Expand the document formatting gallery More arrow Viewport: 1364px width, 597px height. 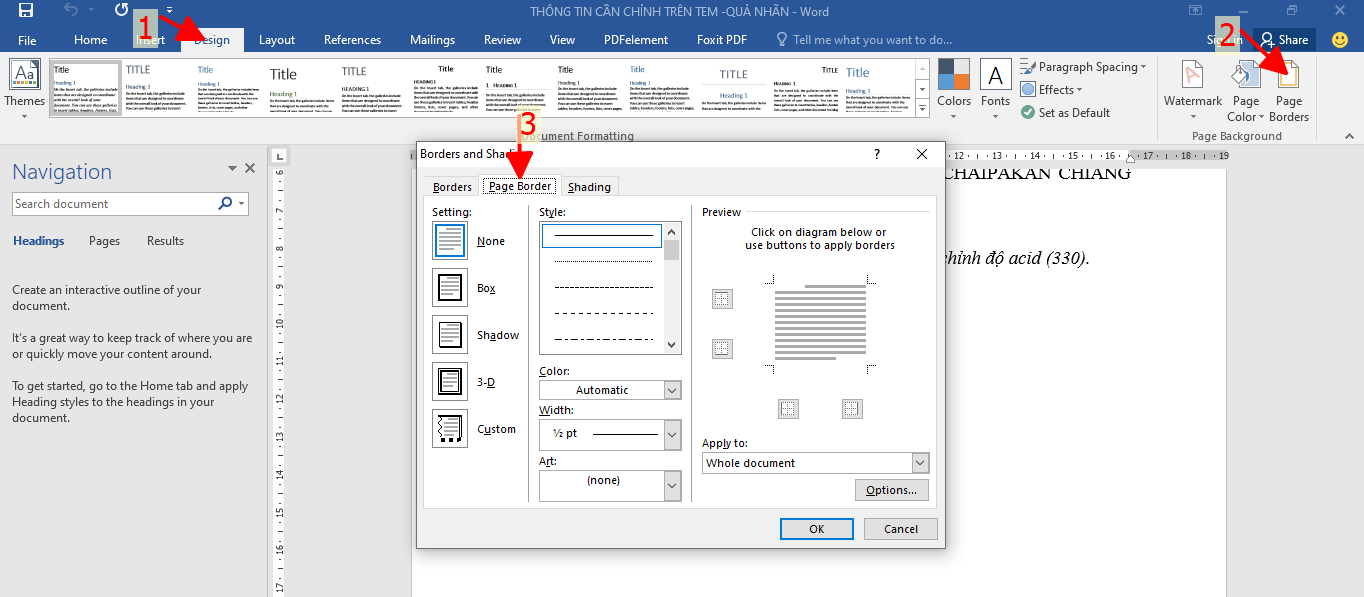click(922, 109)
